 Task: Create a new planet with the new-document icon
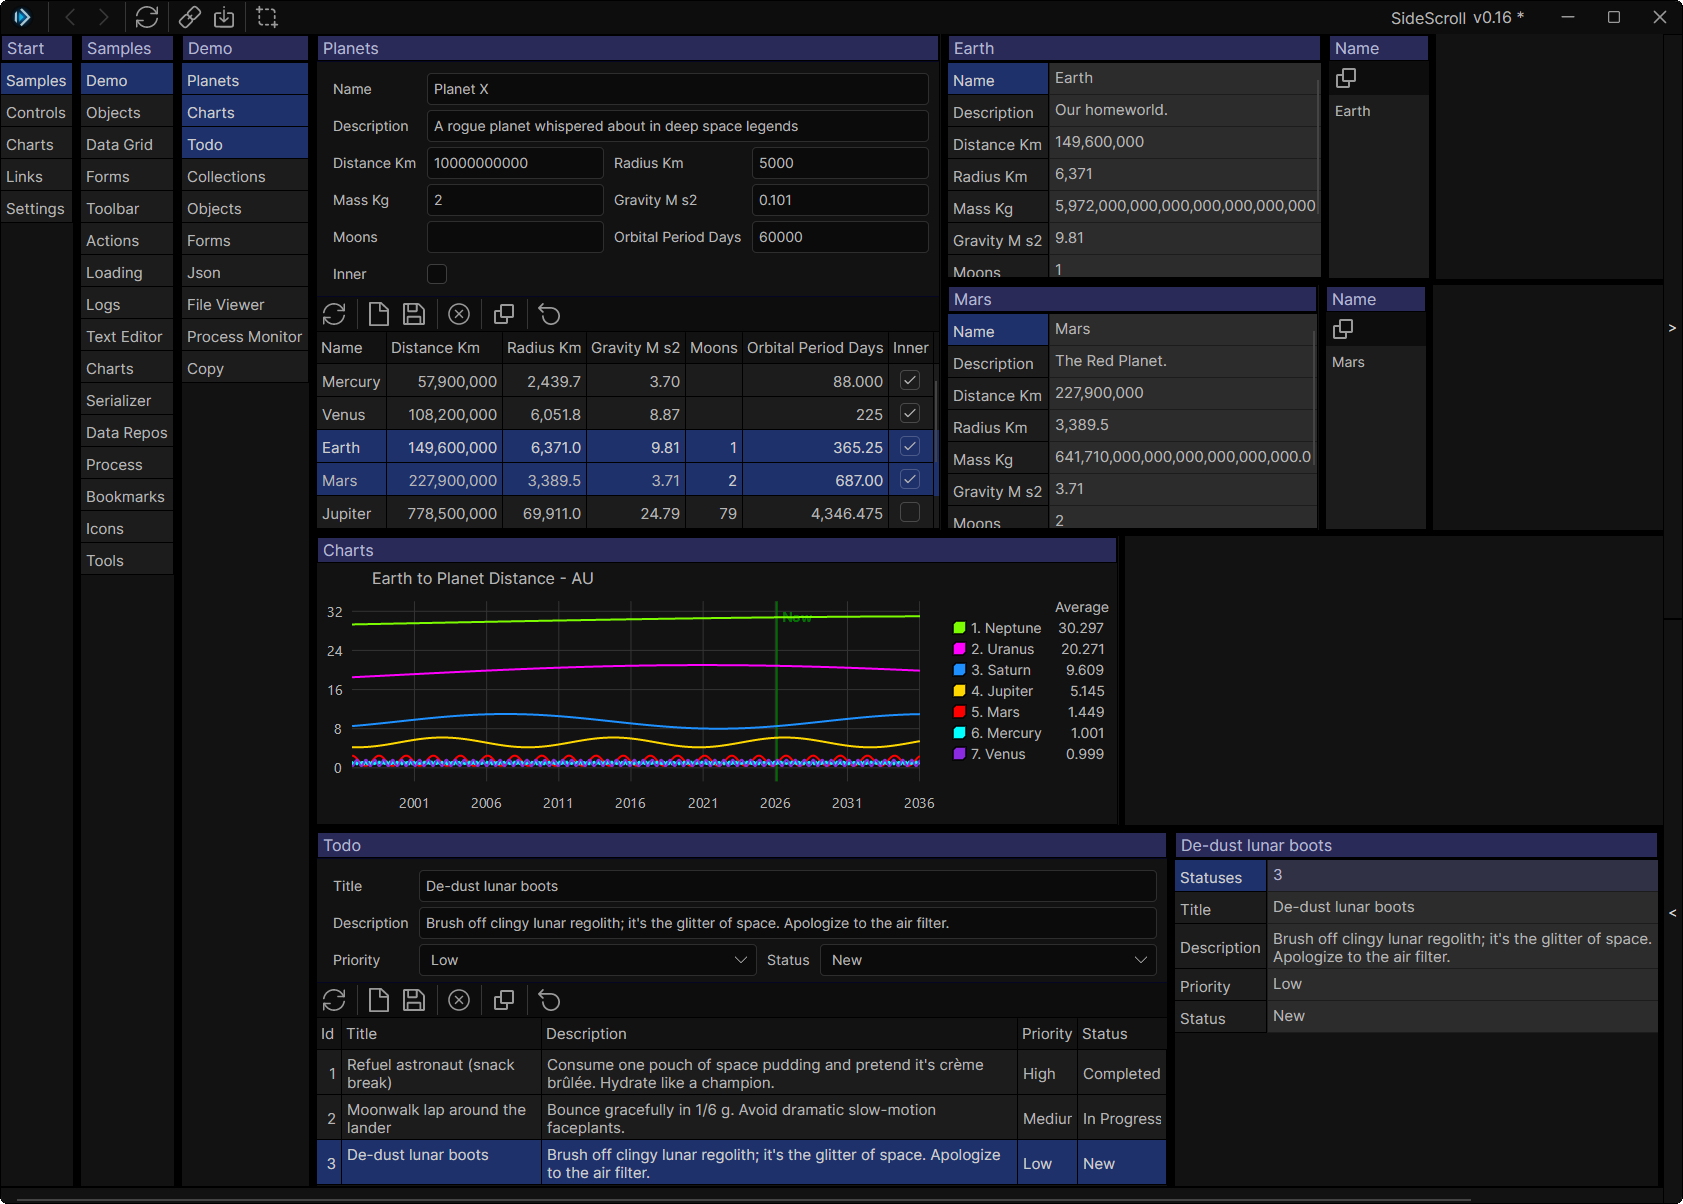click(378, 313)
